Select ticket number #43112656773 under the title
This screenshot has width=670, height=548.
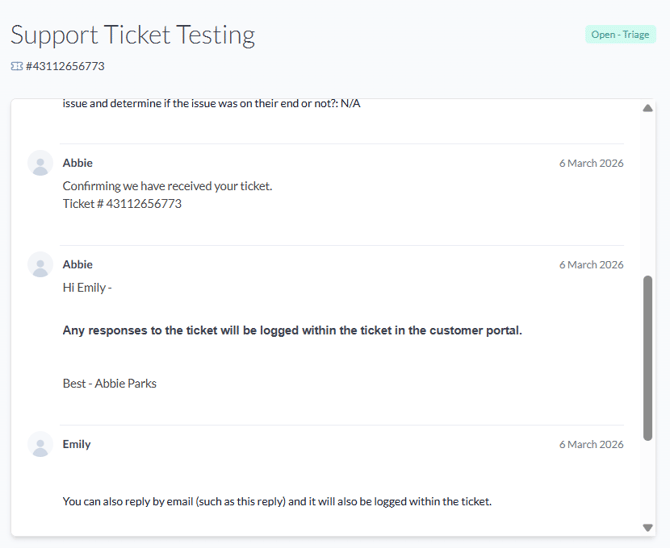pyautogui.click(x=65, y=66)
